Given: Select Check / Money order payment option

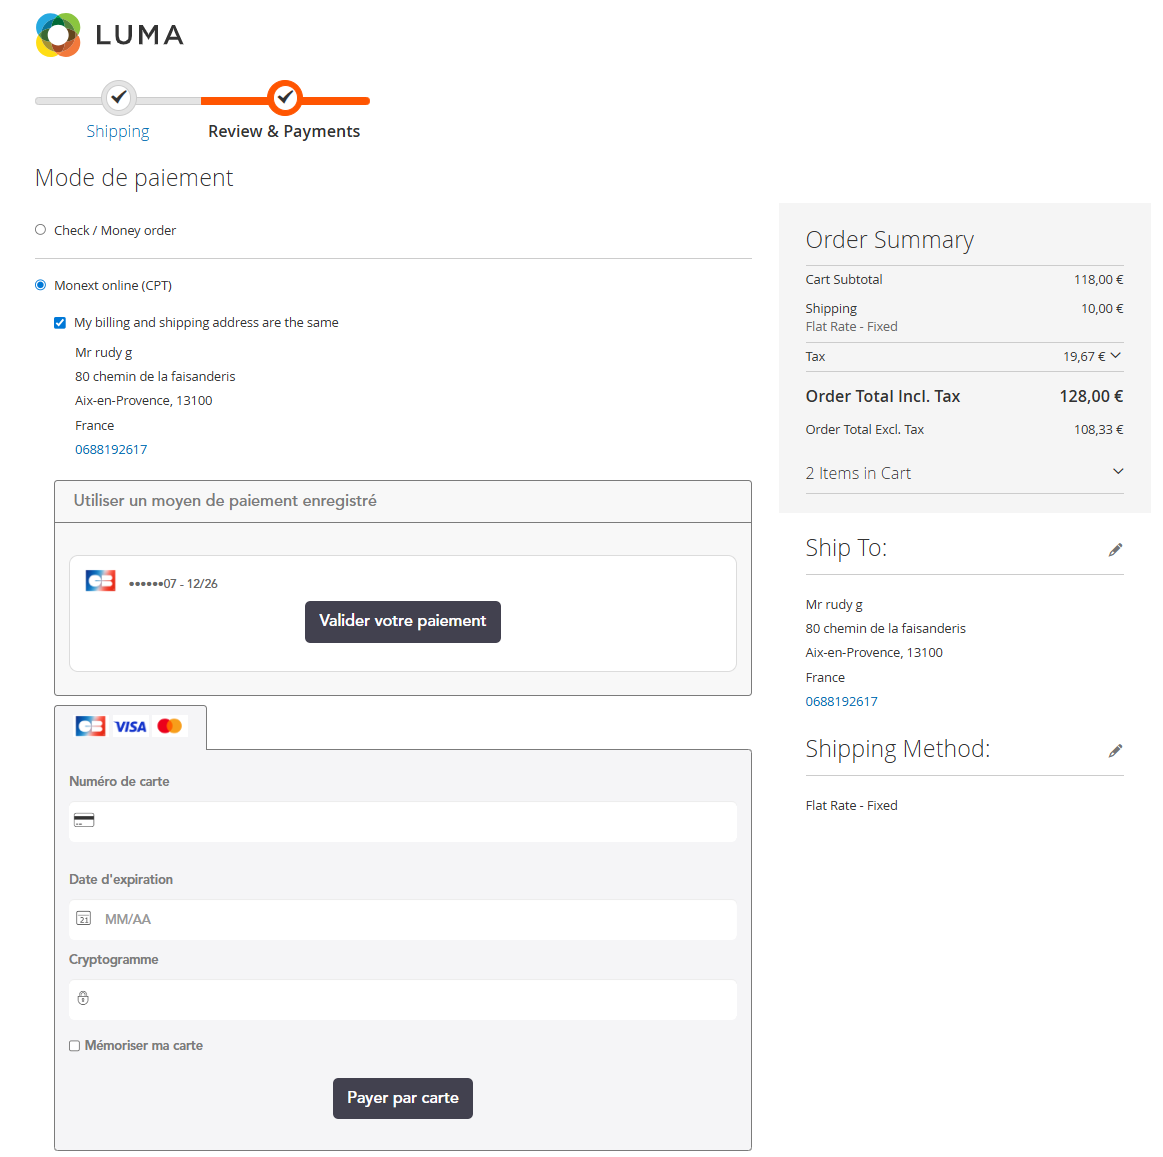Looking at the screenshot, I should tap(41, 230).
